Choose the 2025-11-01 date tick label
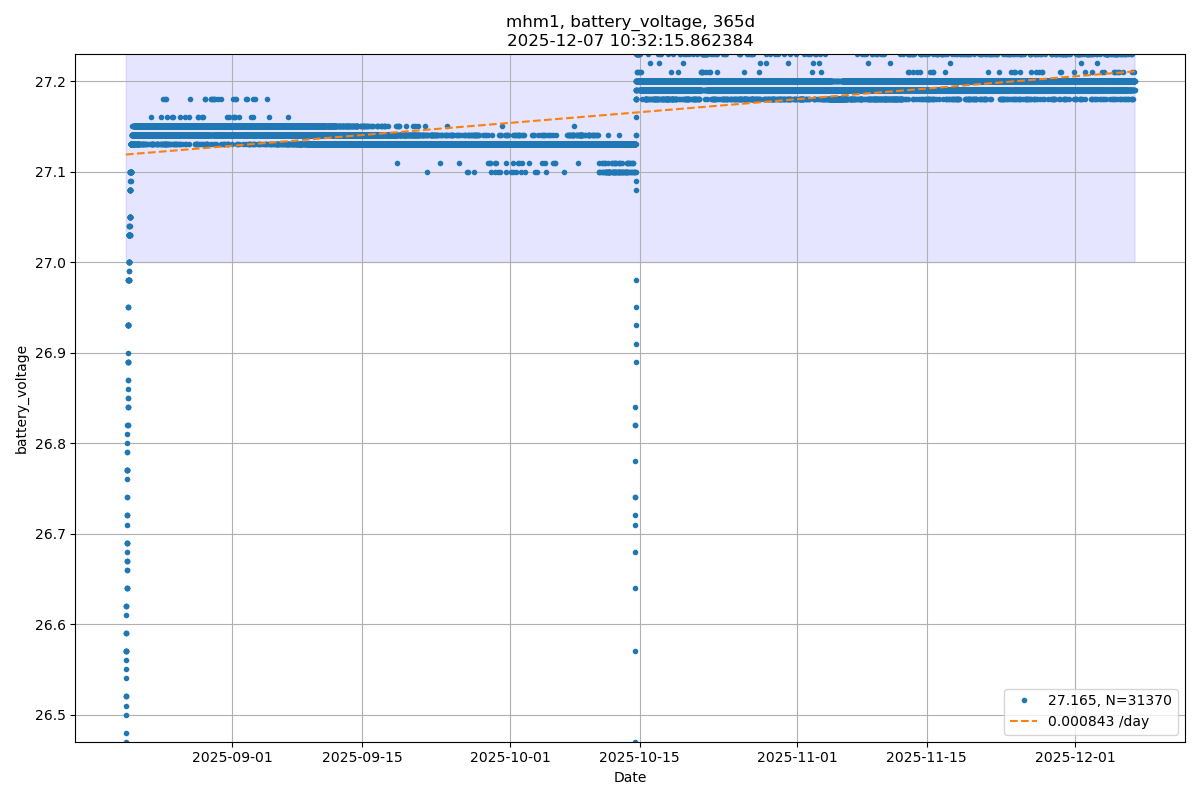 point(797,758)
